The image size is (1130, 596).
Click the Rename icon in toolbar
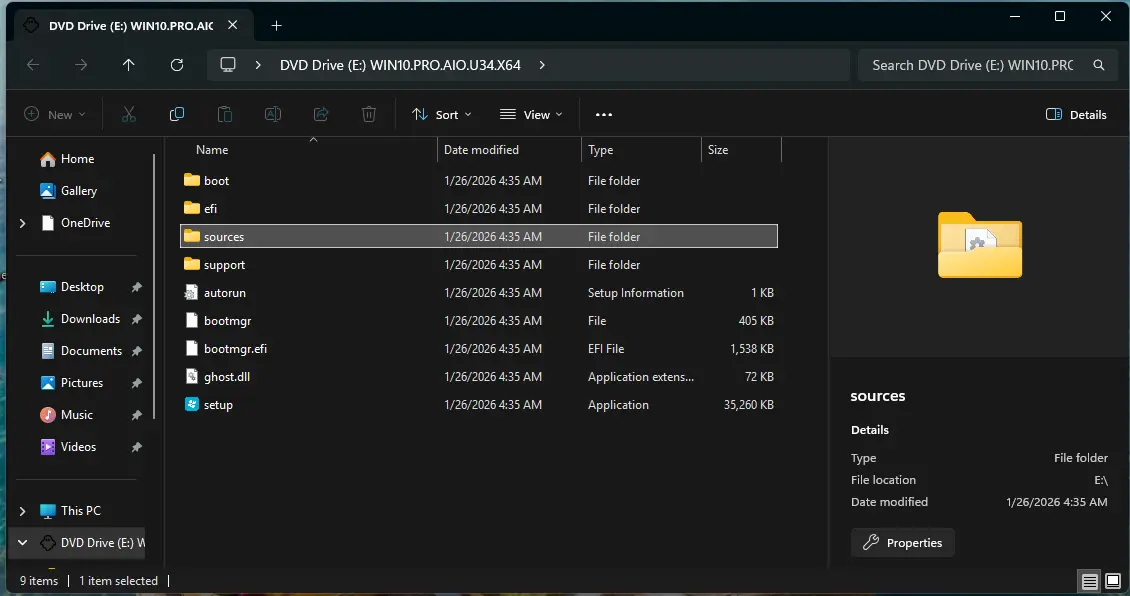273,115
